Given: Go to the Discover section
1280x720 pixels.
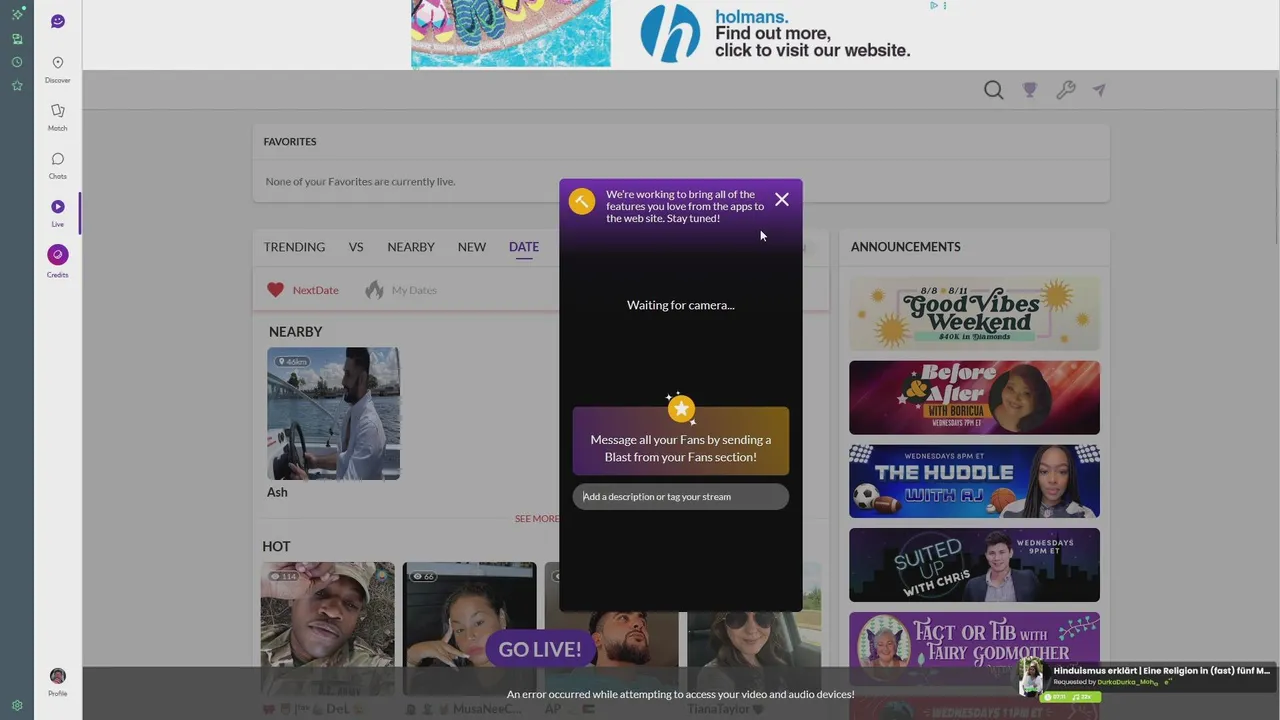Looking at the screenshot, I should pos(58,69).
